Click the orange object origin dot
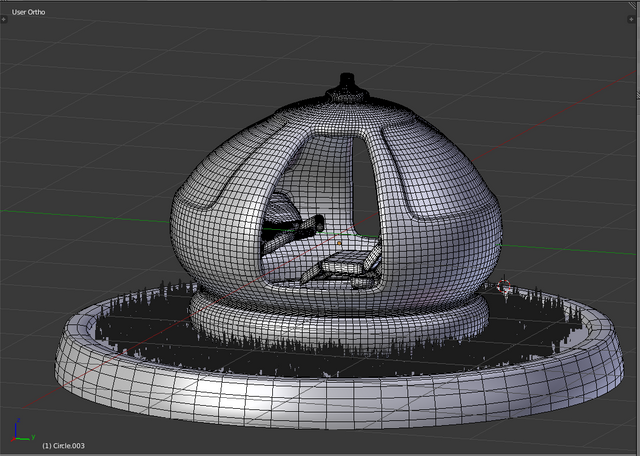This screenshot has width=640, height=456. [339, 243]
